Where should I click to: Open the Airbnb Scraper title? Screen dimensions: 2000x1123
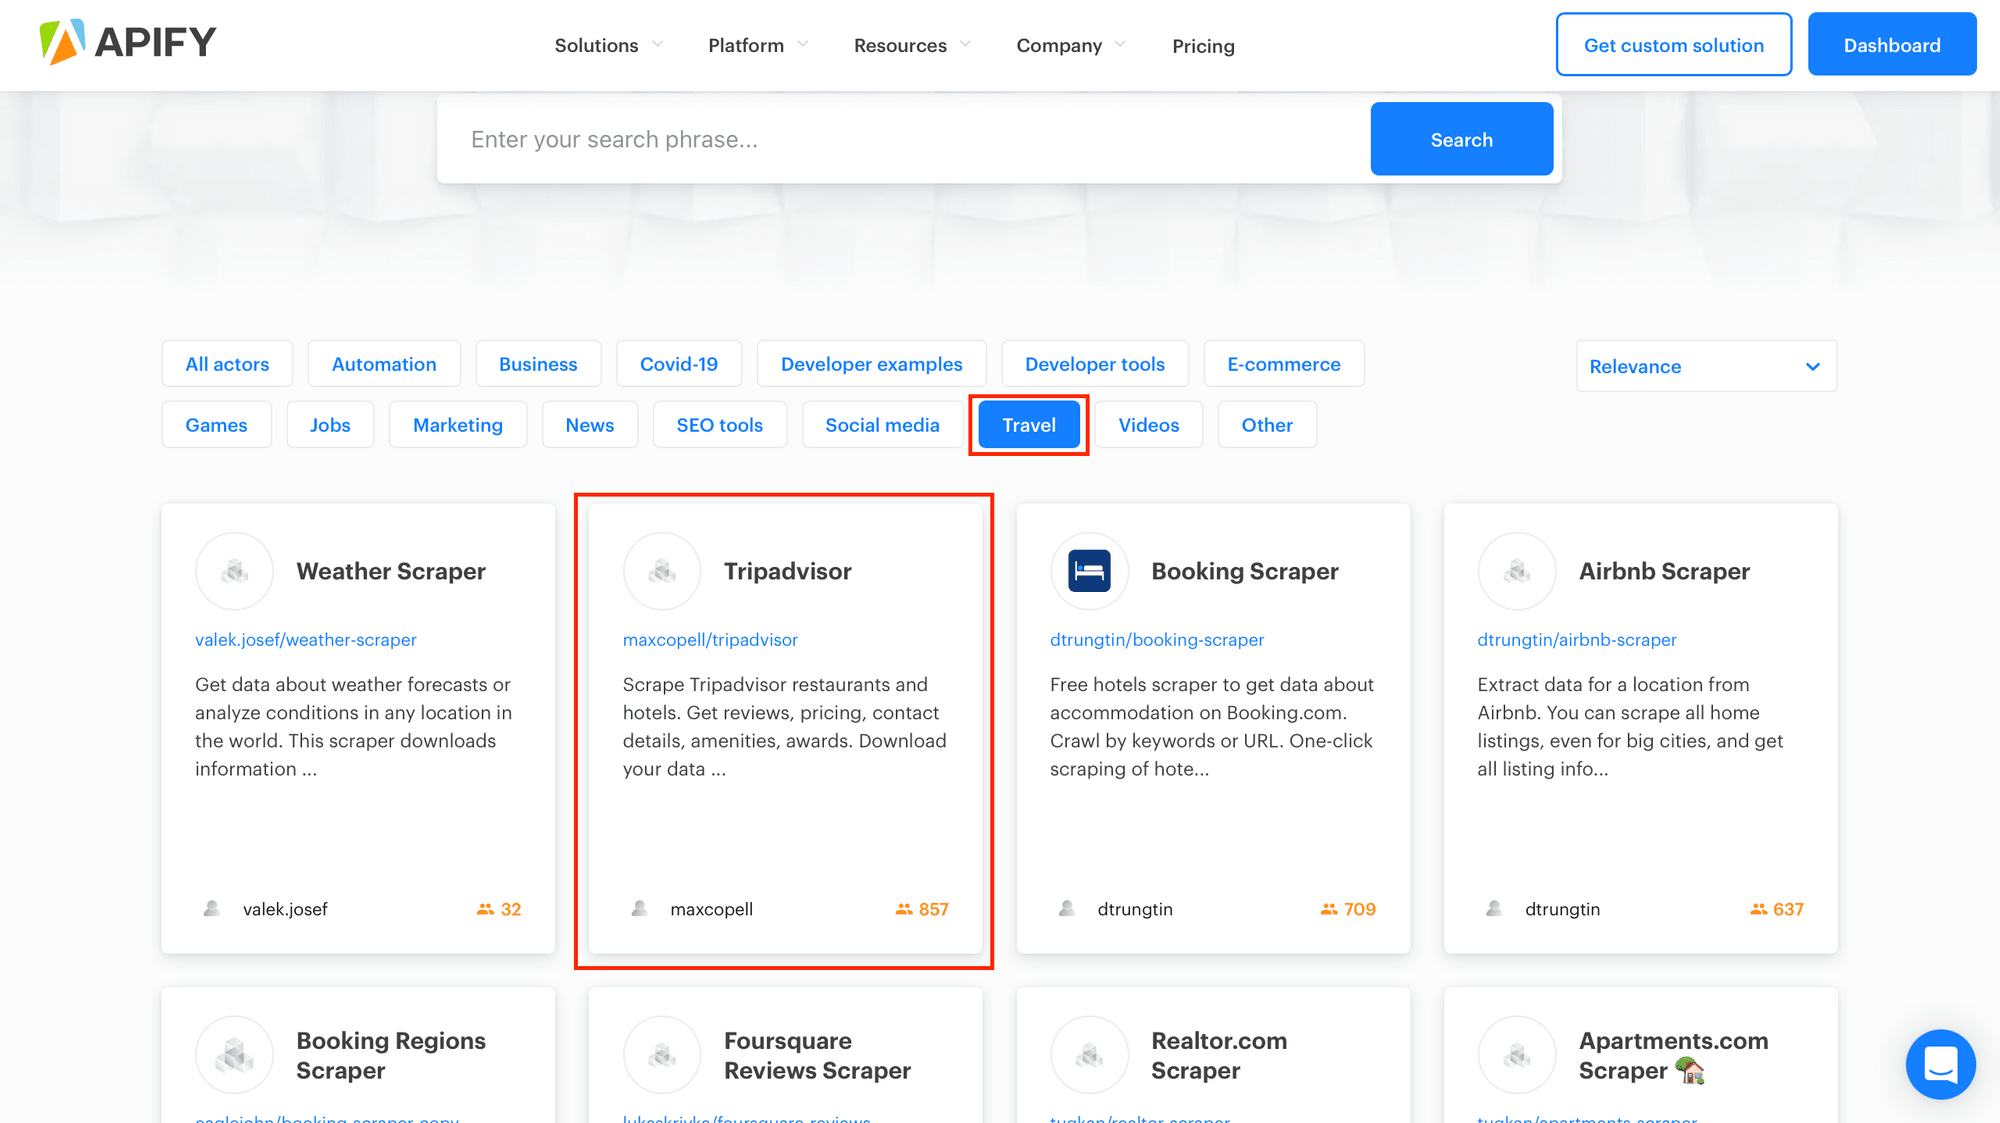click(1664, 571)
